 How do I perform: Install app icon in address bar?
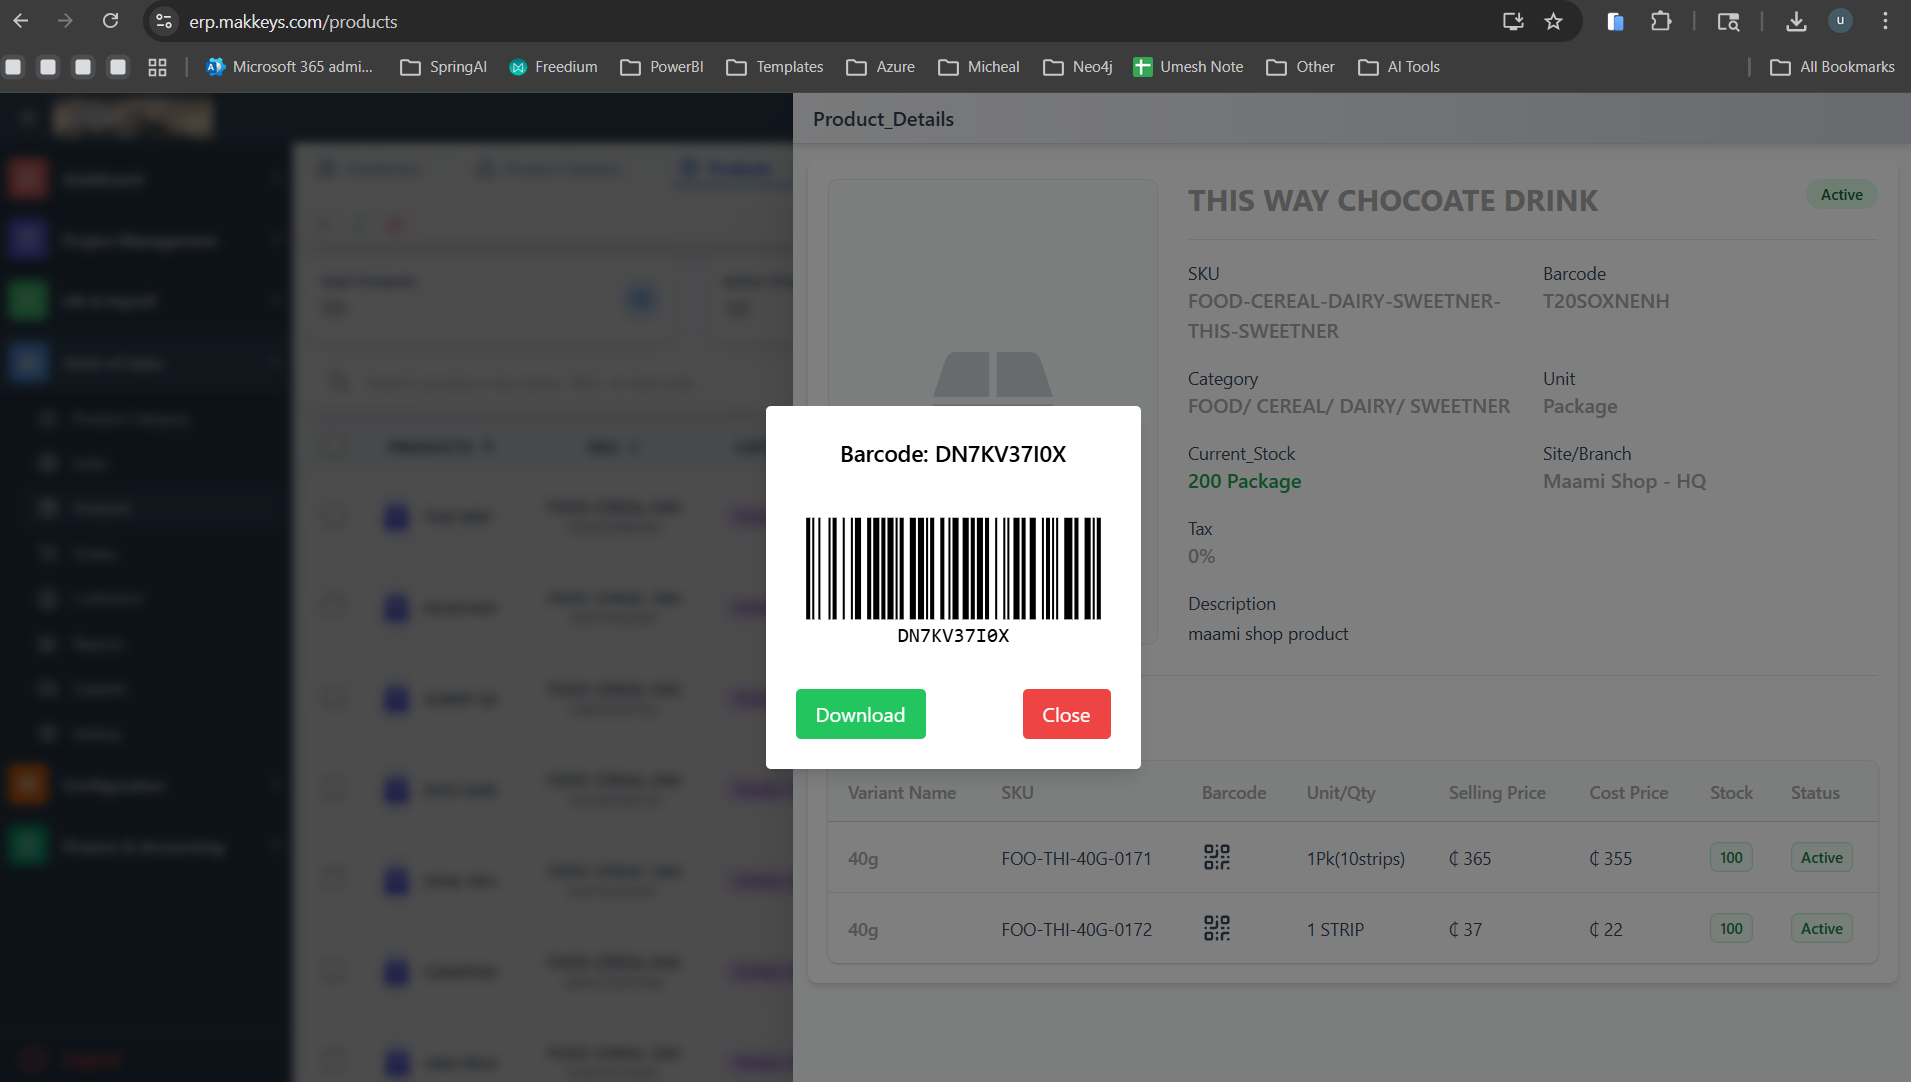[x=1513, y=21]
